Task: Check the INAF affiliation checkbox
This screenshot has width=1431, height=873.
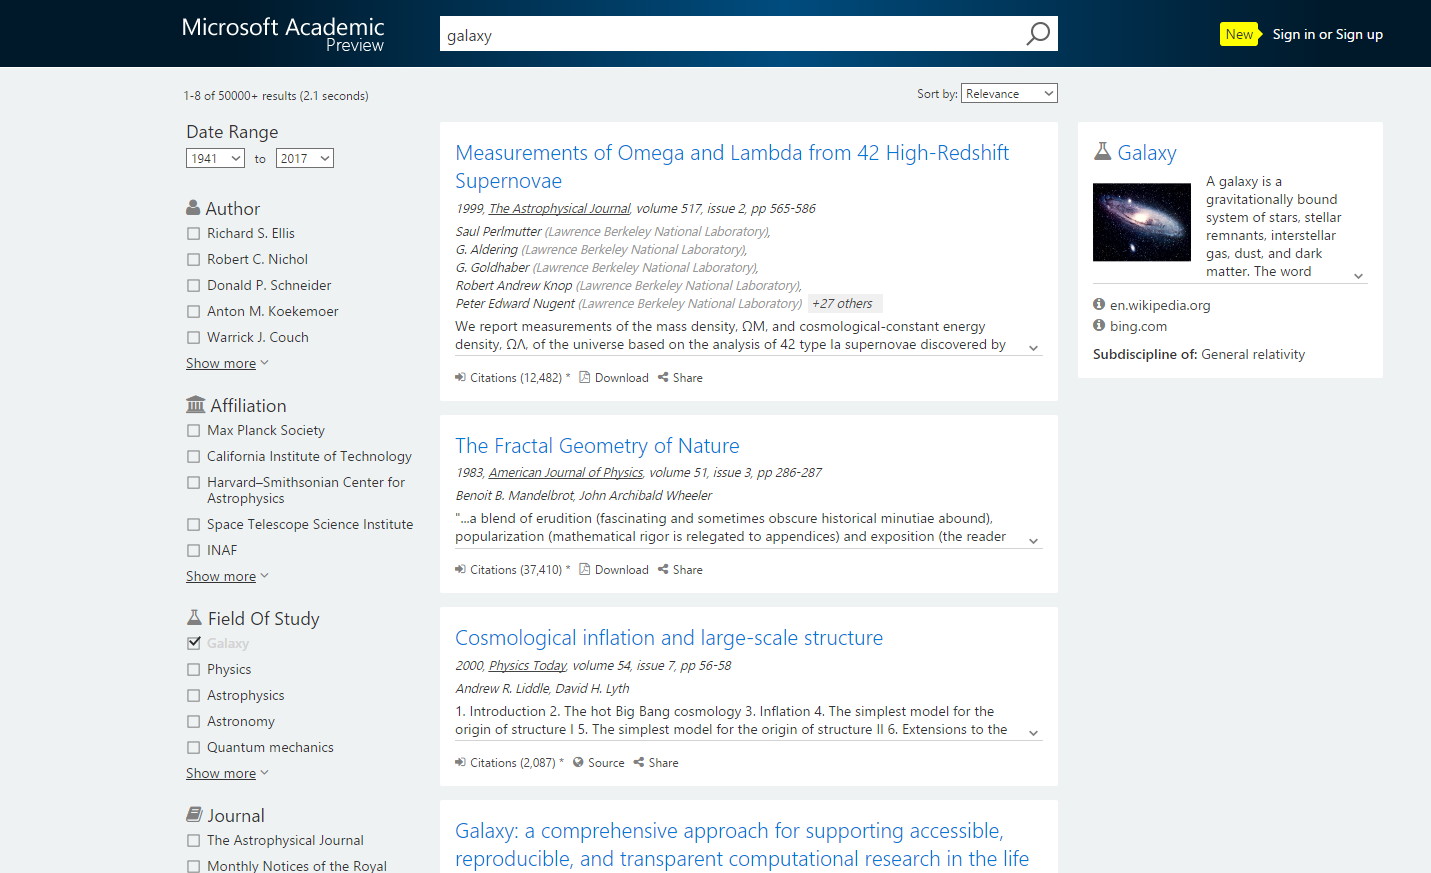Action: tap(194, 551)
